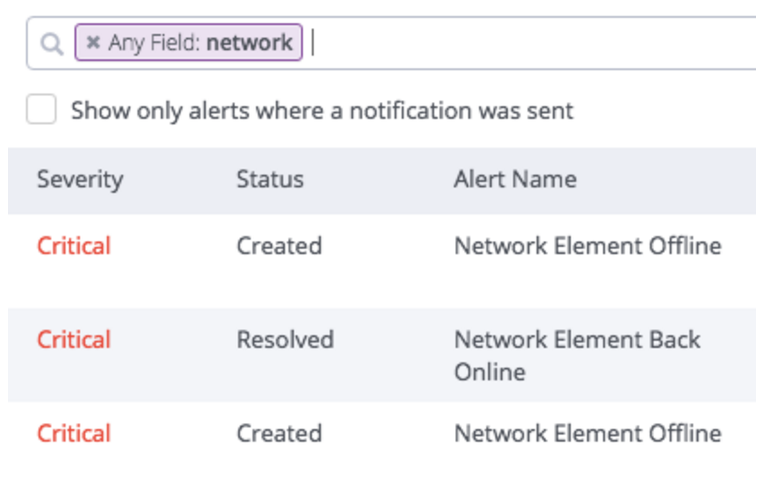Sort by the Alert Name column header

(x=515, y=179)
